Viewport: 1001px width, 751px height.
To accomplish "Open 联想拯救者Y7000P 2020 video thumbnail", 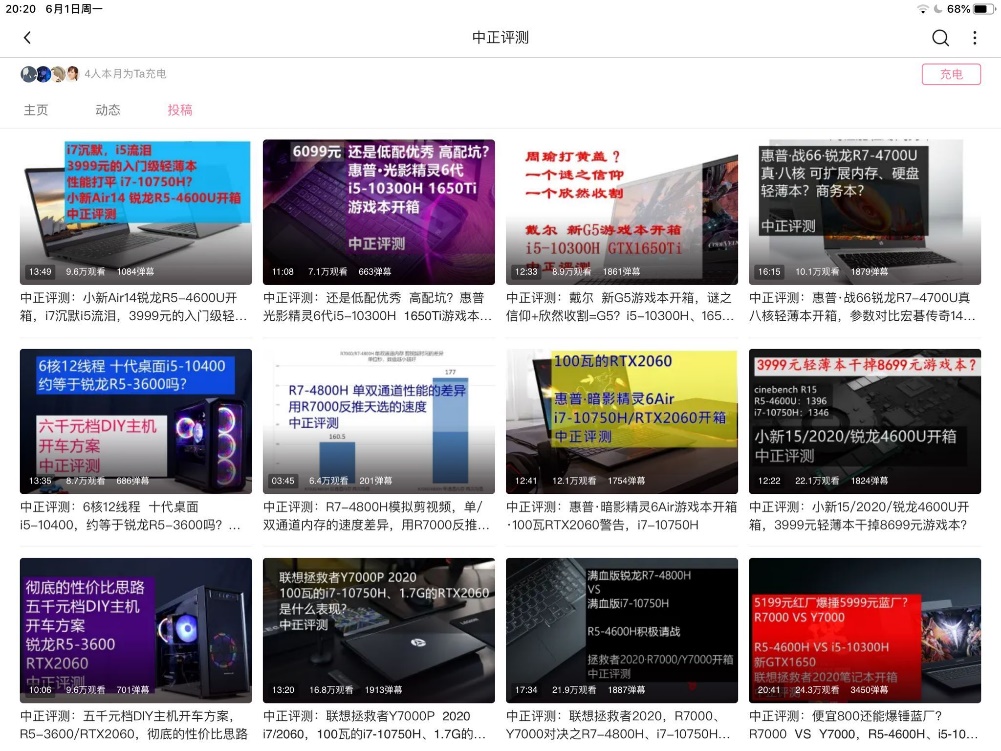I will (379, 630).
